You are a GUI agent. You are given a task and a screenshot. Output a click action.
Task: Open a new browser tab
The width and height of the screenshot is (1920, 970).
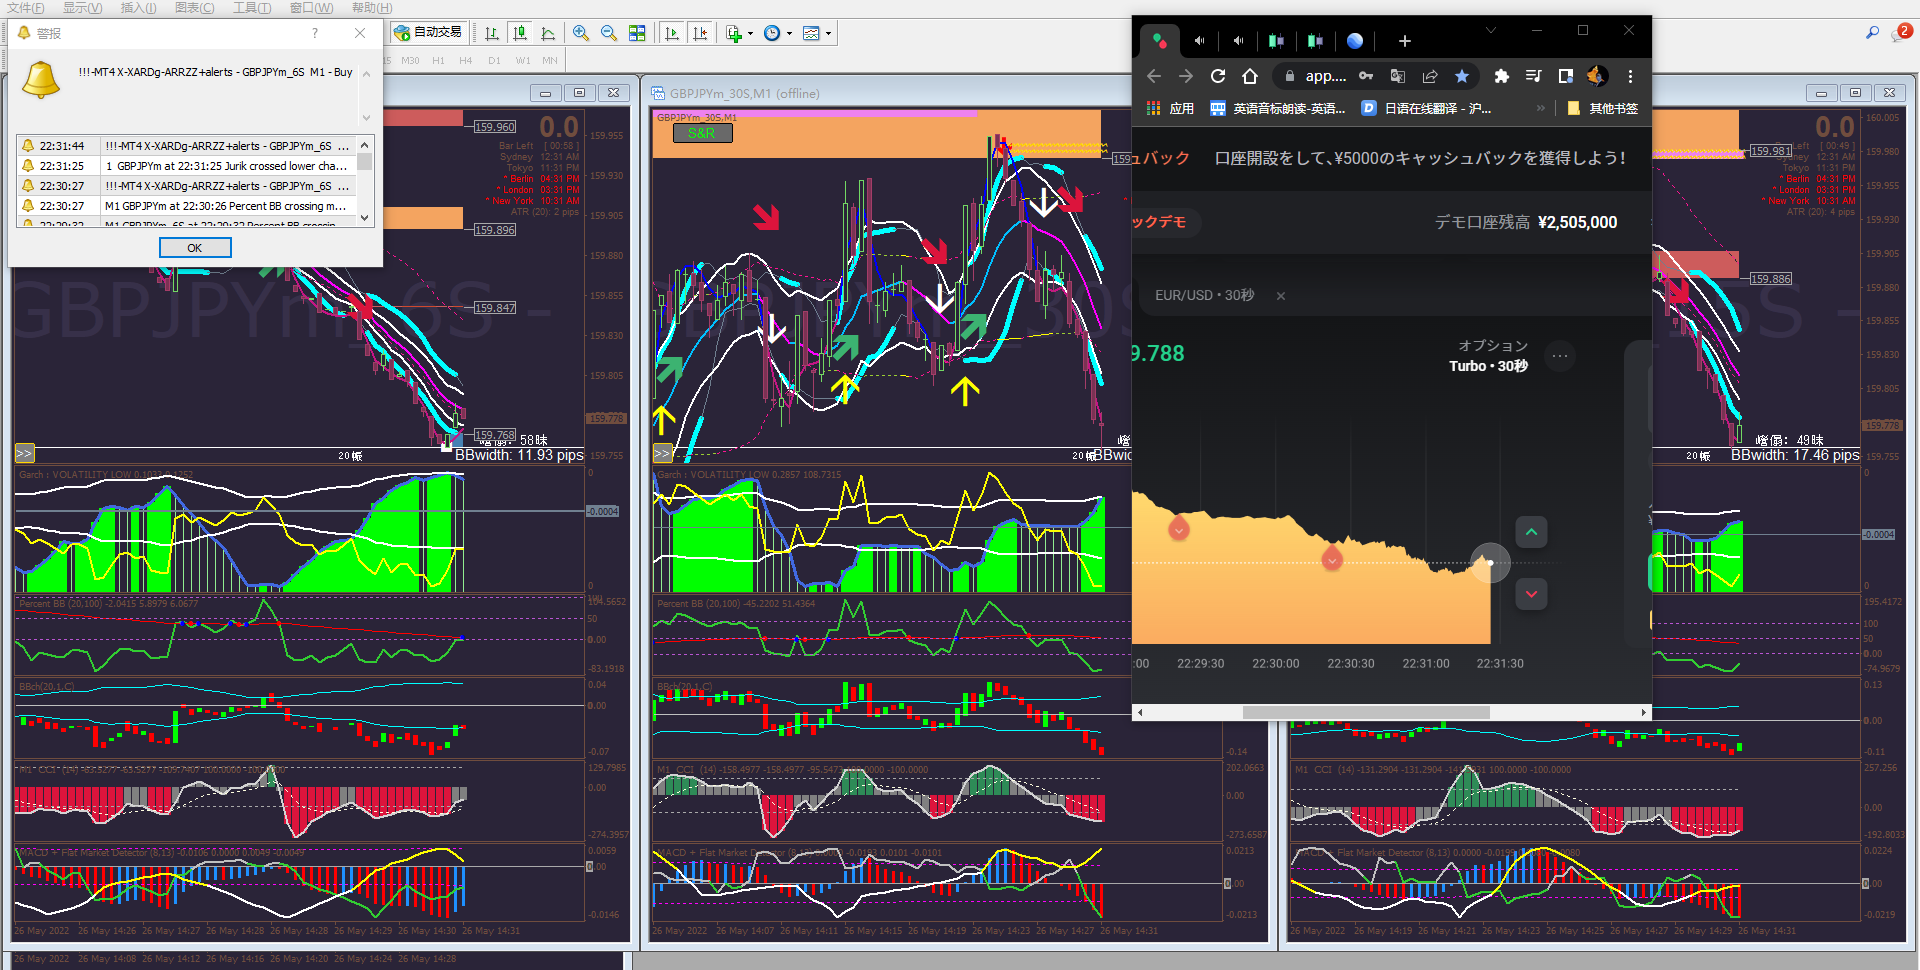point(1404,41)
